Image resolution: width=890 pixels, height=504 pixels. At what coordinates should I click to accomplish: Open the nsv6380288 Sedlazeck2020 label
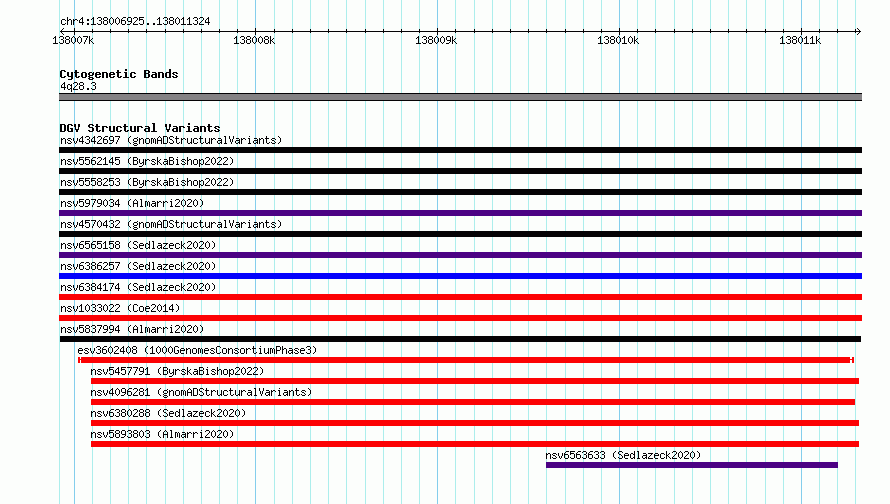coord(168,413)
